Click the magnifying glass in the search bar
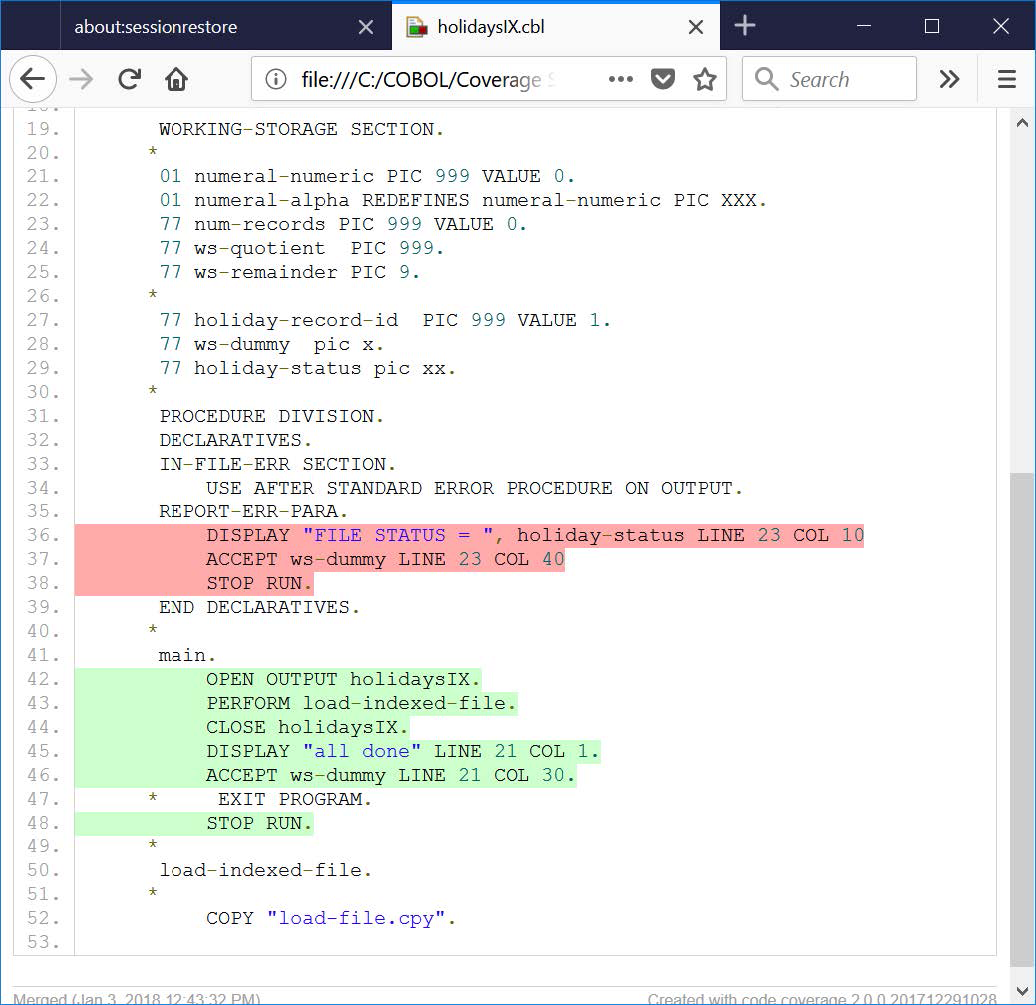The height and width of the screenshot is (1005, 1036). coord(766,78)
